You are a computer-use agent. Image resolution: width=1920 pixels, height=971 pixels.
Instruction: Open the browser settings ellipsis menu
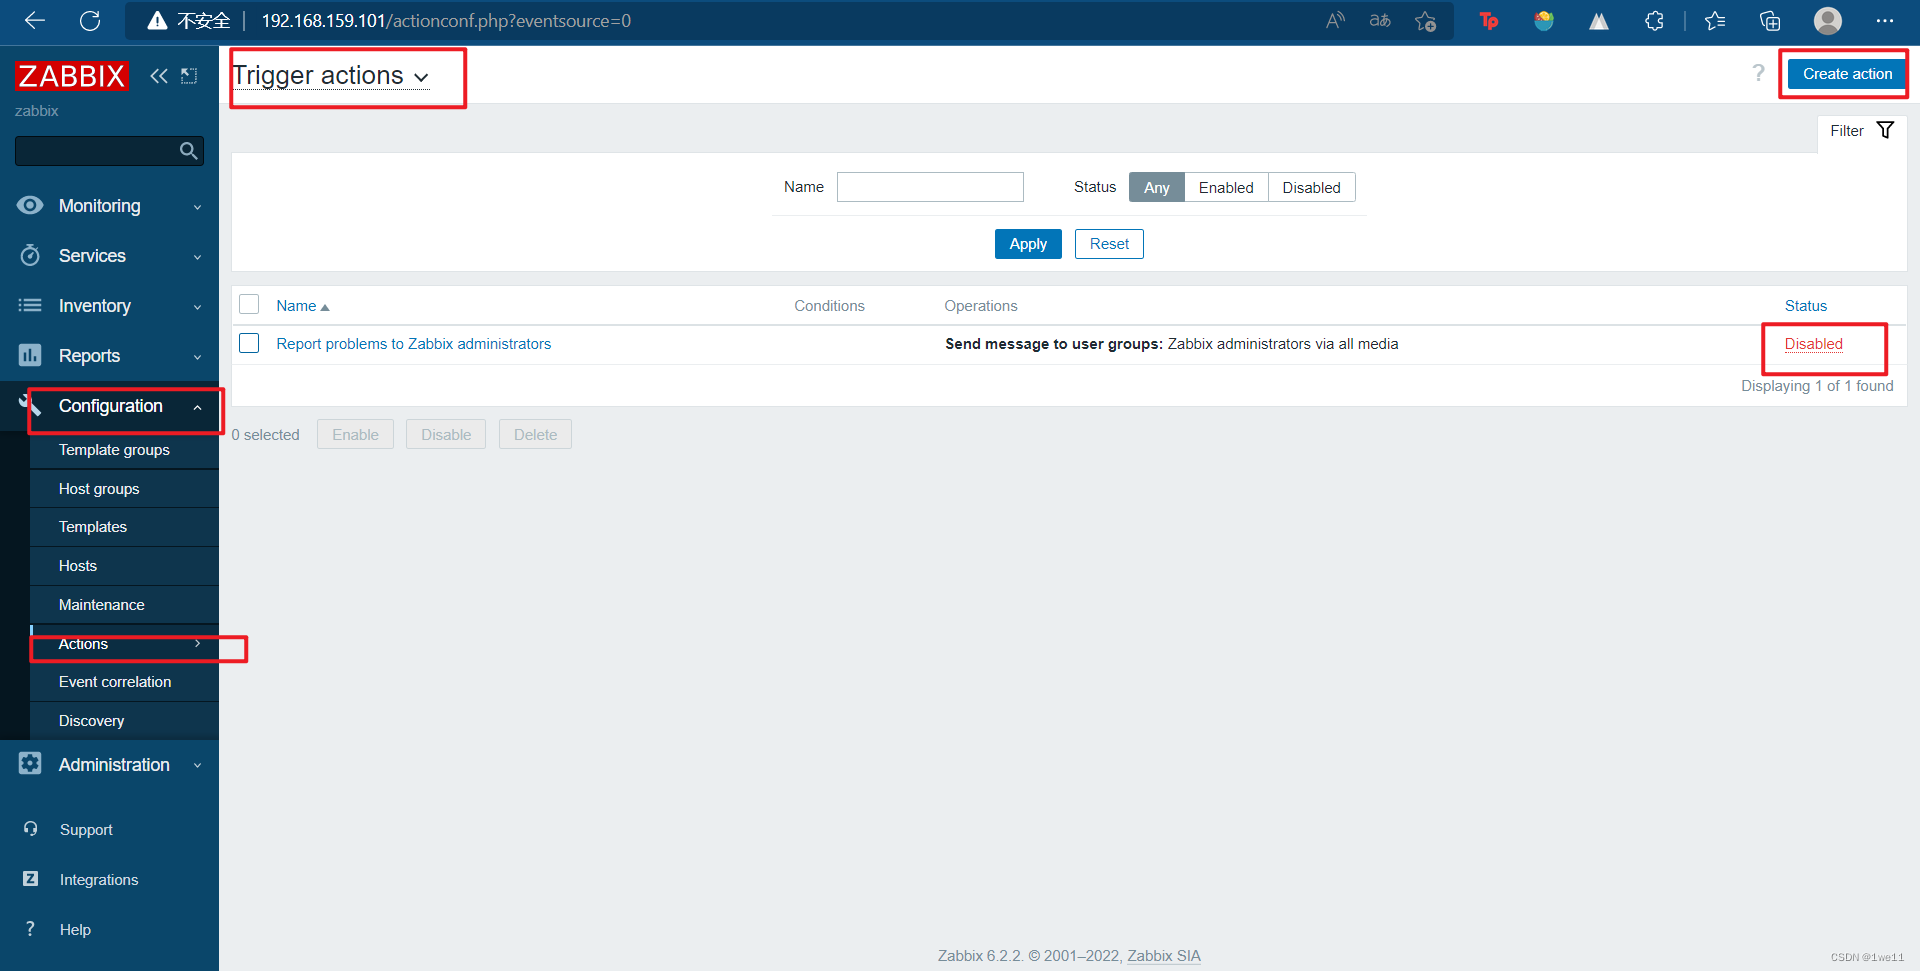(x=1885, y=20)
